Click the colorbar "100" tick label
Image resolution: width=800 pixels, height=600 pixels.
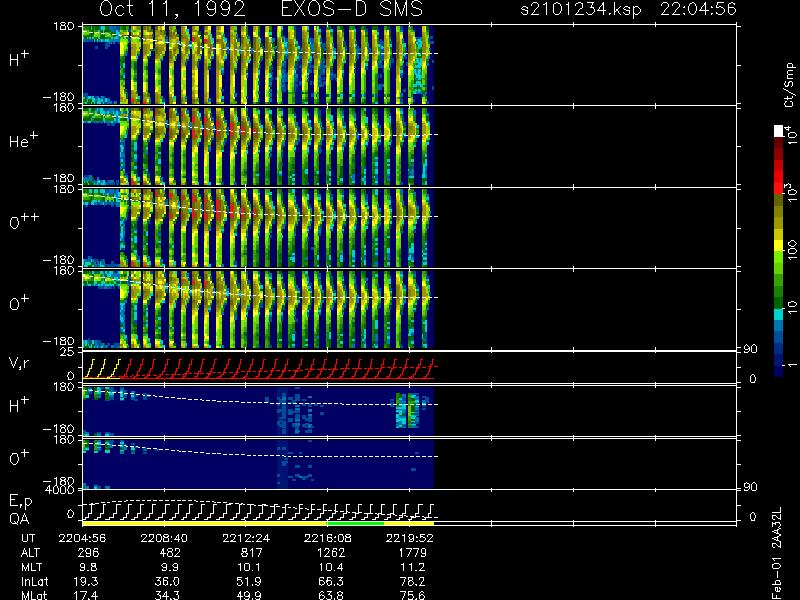791,250
